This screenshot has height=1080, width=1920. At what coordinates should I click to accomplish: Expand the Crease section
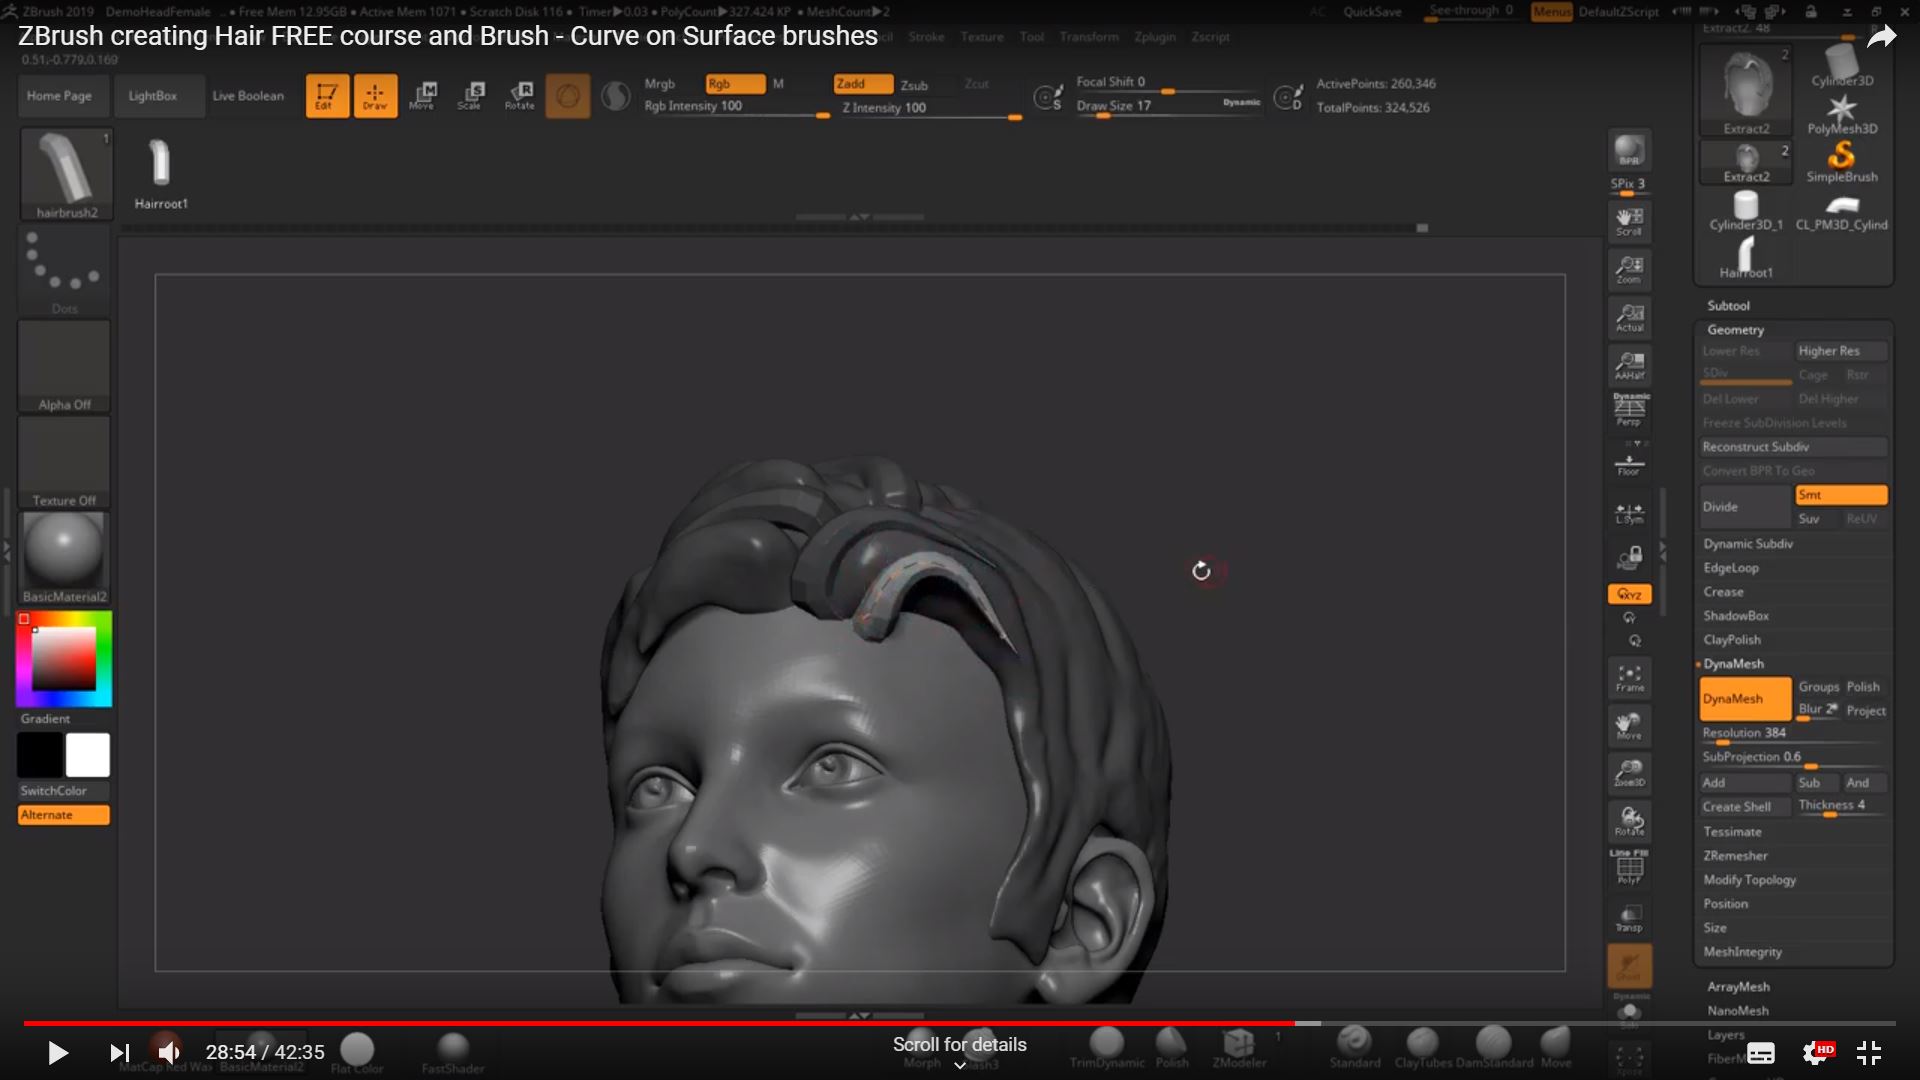point(1723,592)
